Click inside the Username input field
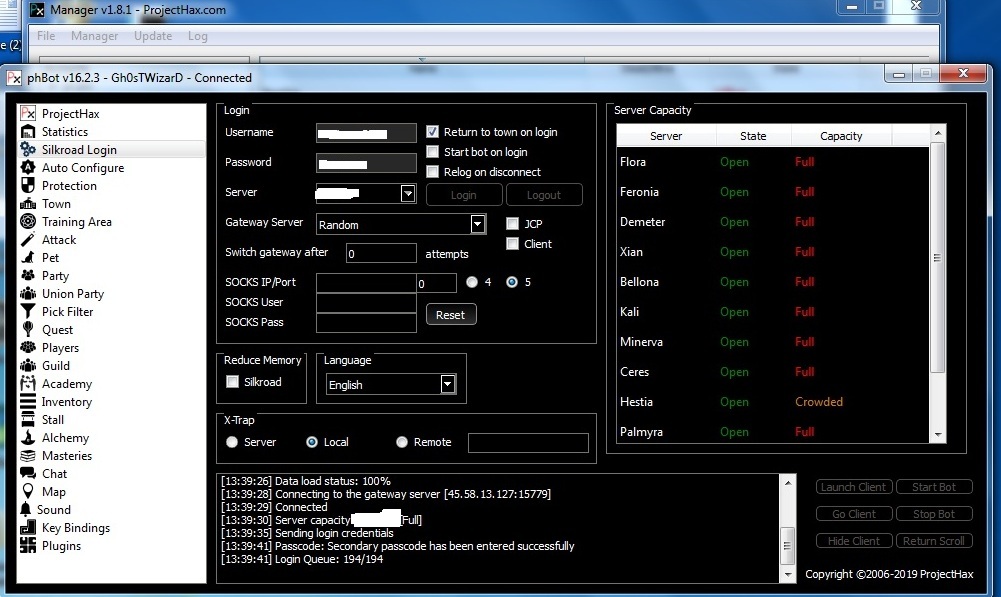The image size is (1001, 597). pyautogui.click(x=365, y=132)
